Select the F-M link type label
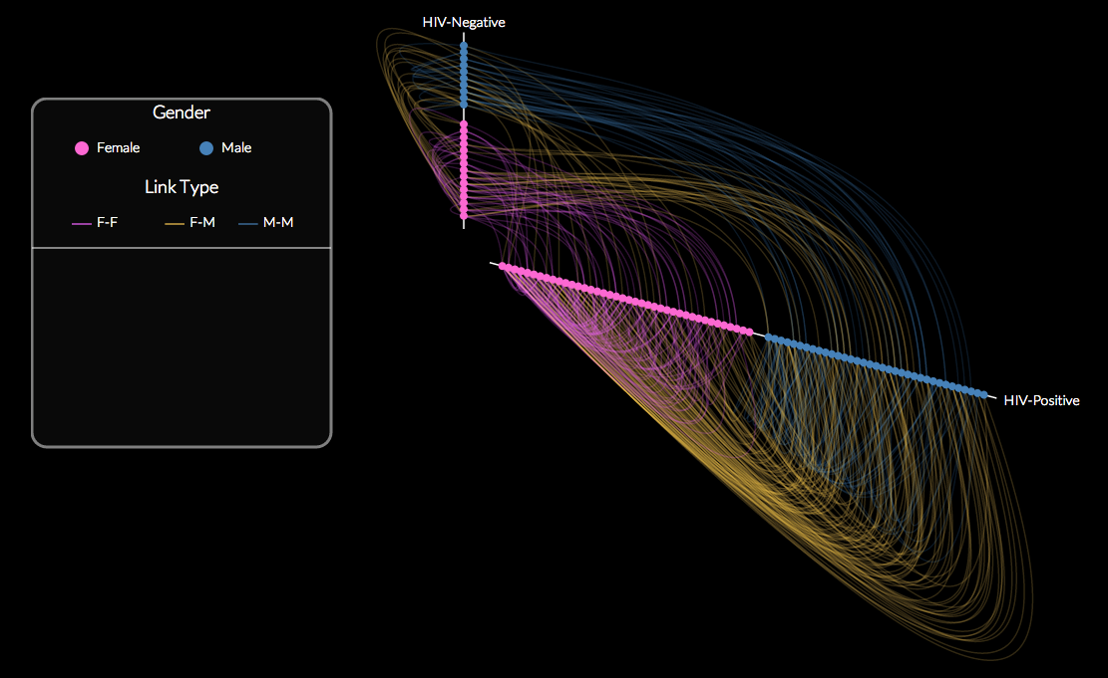Viewport: 1108px width, 678px height. point(202,223)
